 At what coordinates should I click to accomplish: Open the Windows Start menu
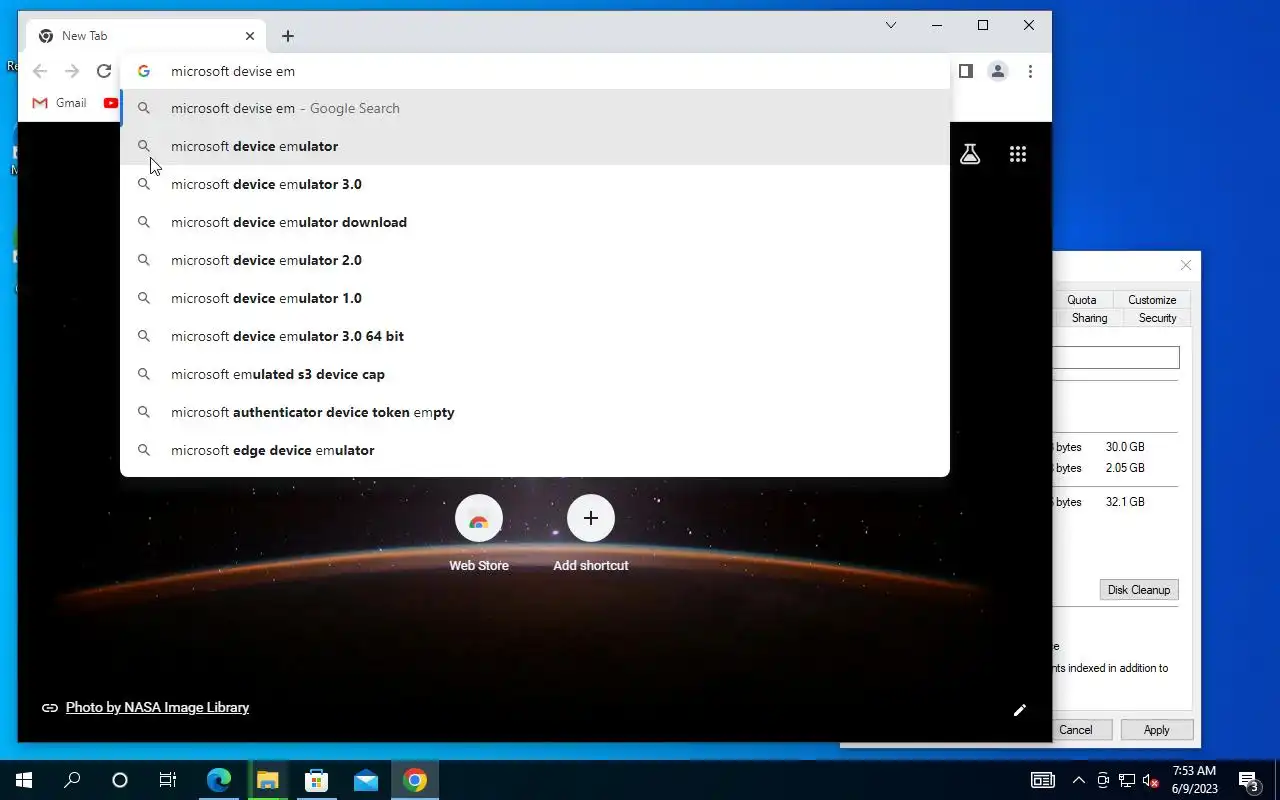(24, 780)
